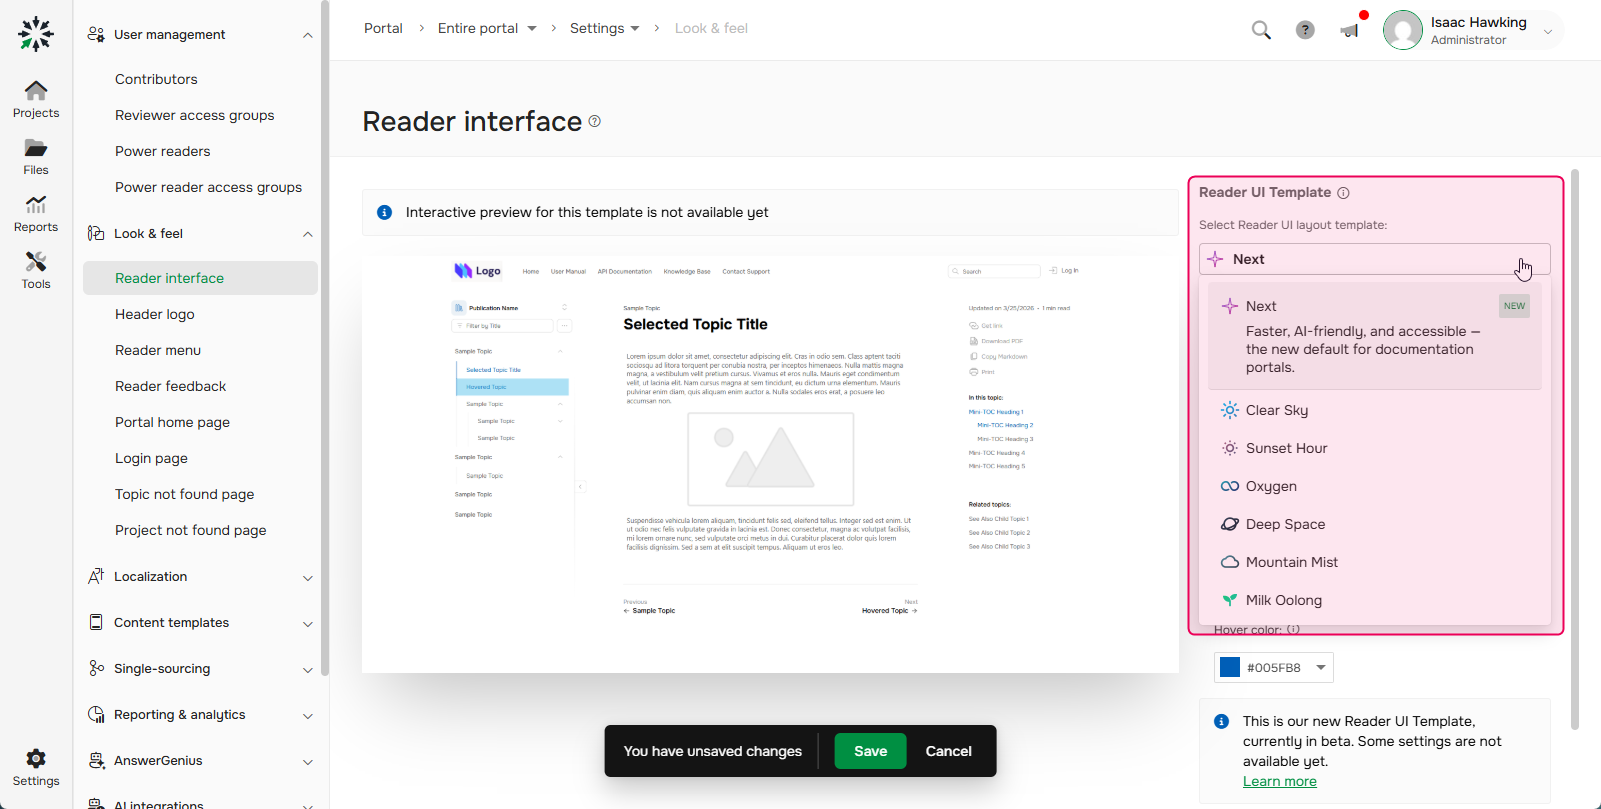The height and width of the screenshot is (809, 1601).
Task: Open the Power readers page
Action: coord(162,151)
